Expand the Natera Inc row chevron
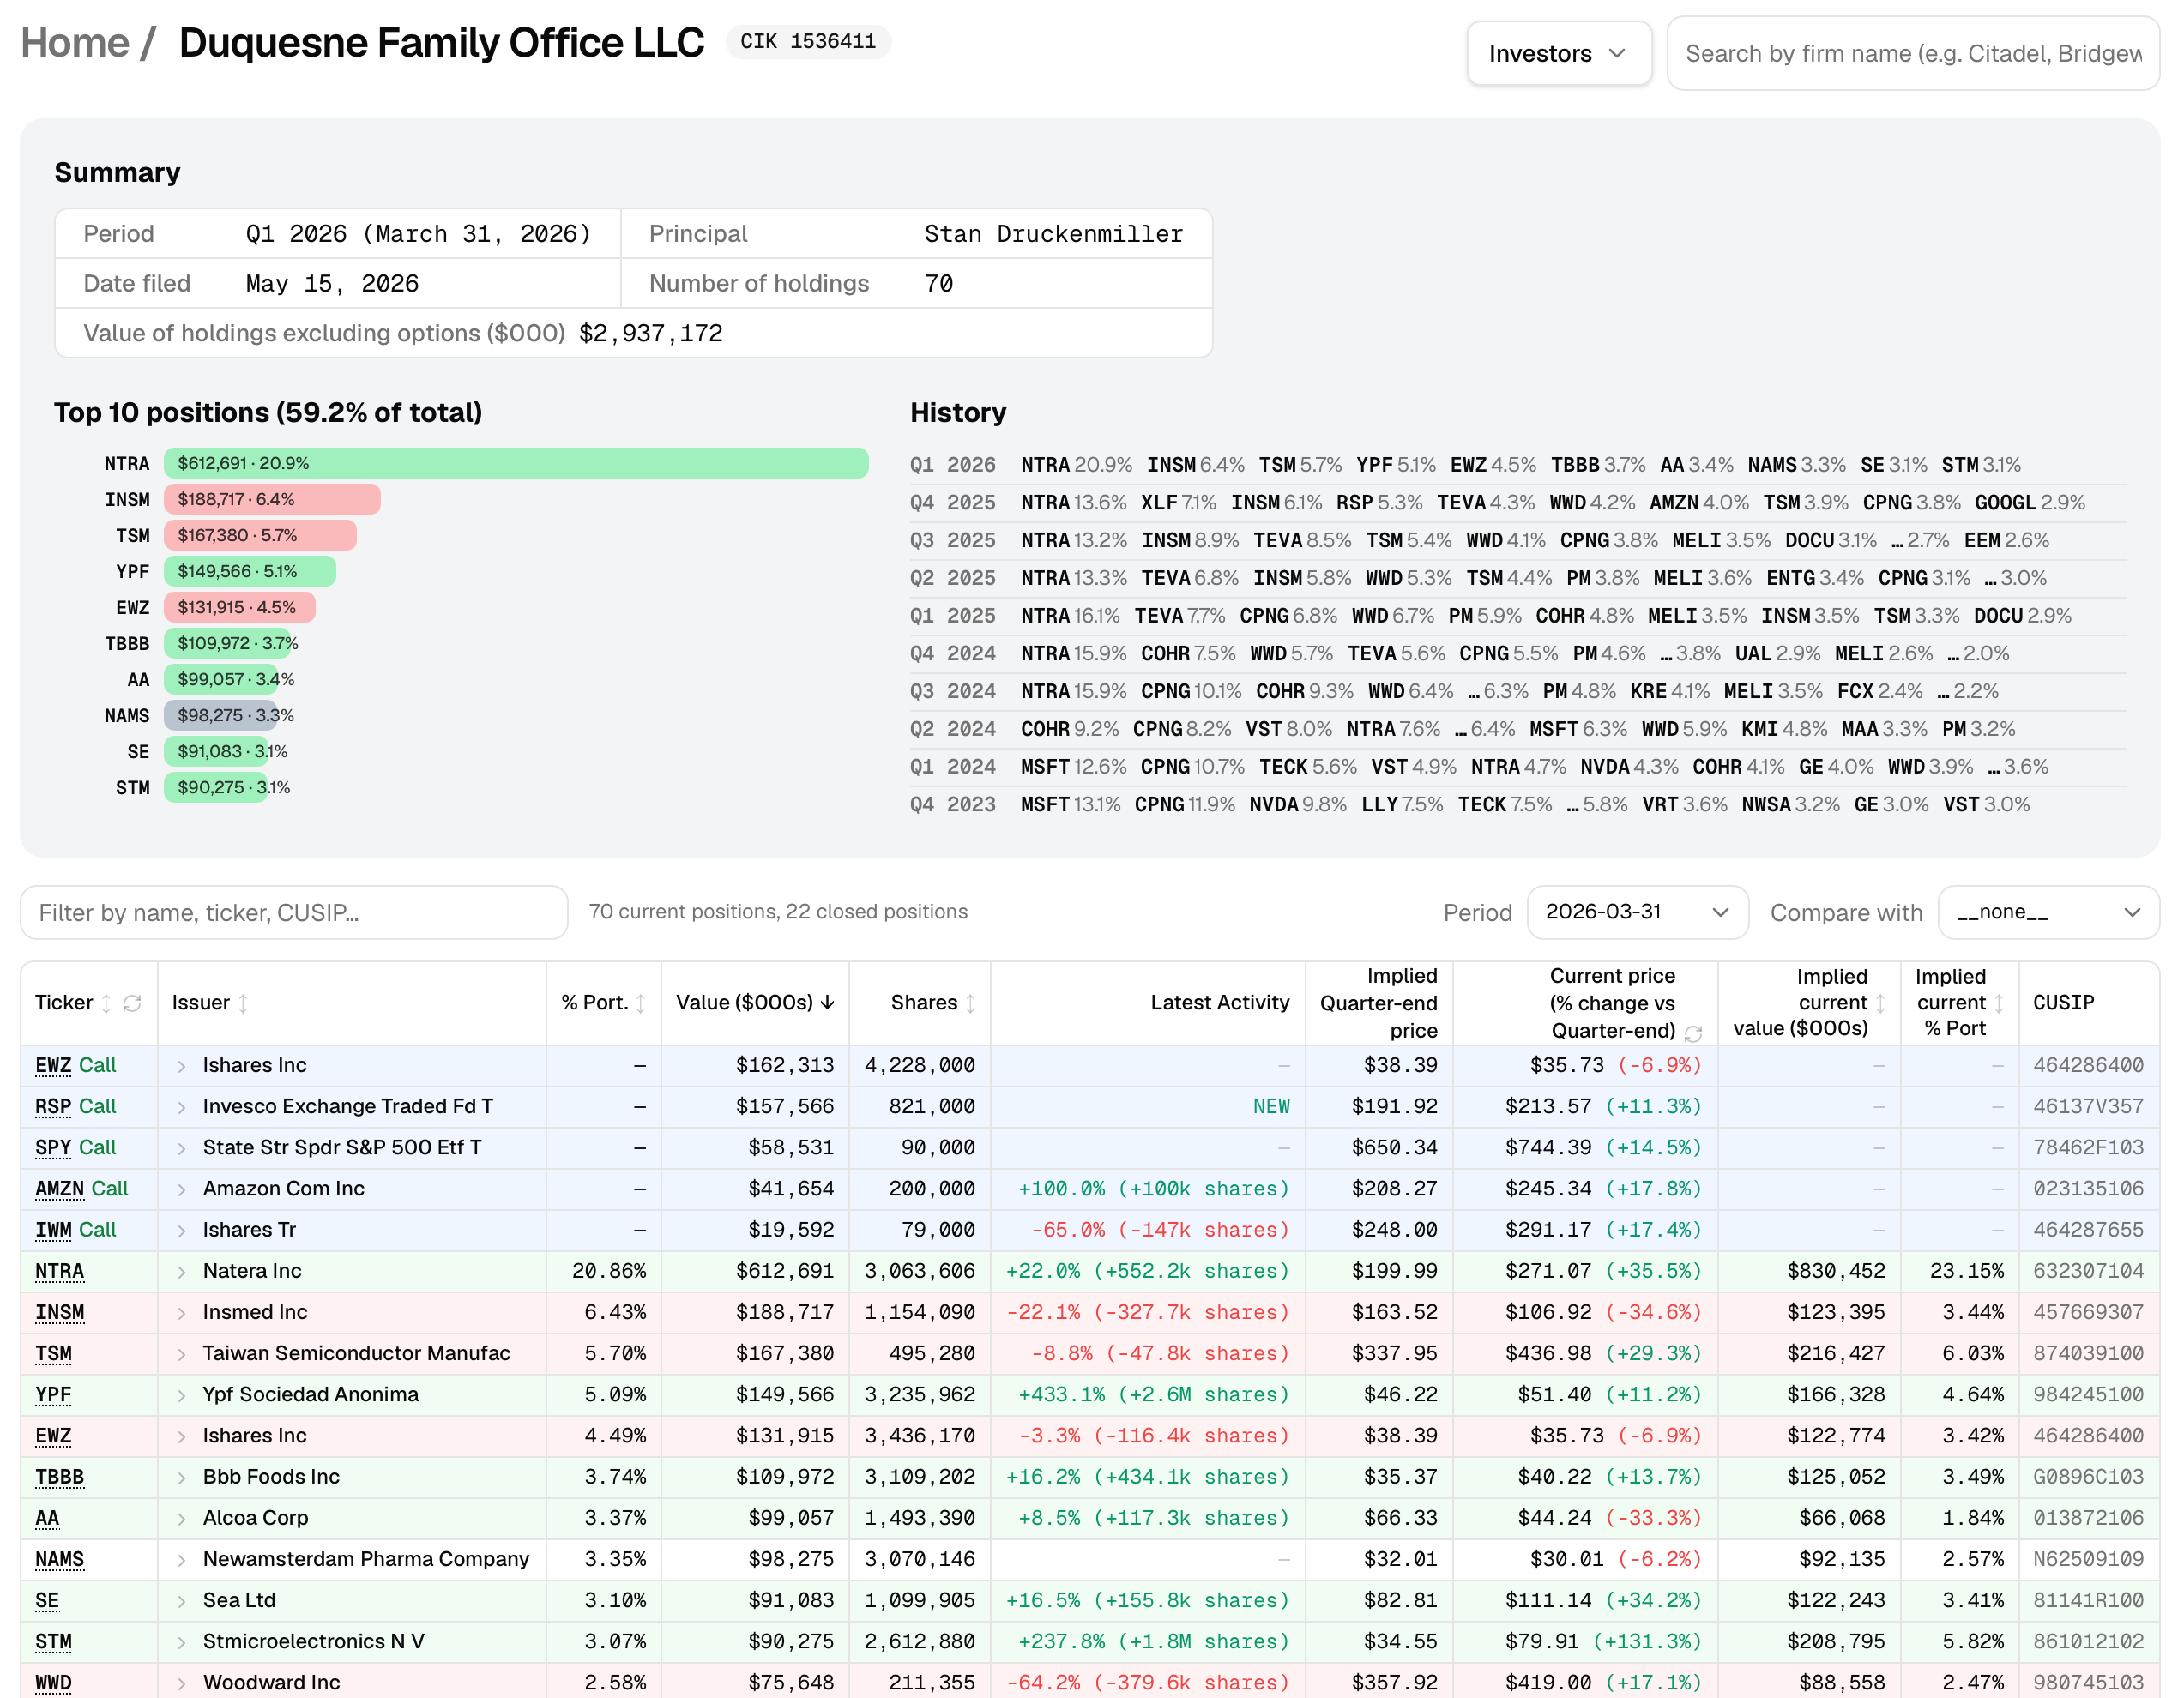This screenshot has width=2184, height=1698. click(181, 1272)
